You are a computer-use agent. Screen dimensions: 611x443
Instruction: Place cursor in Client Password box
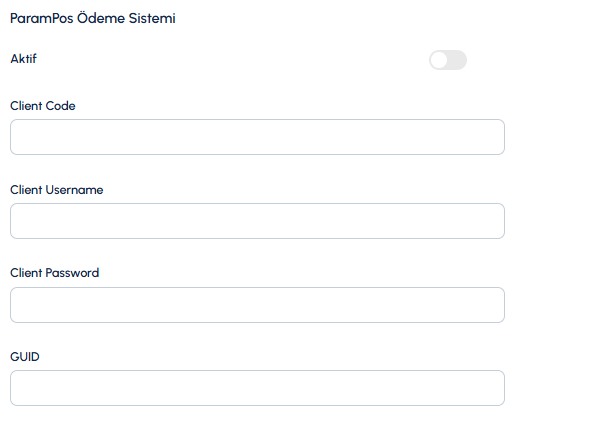[257, 305]
